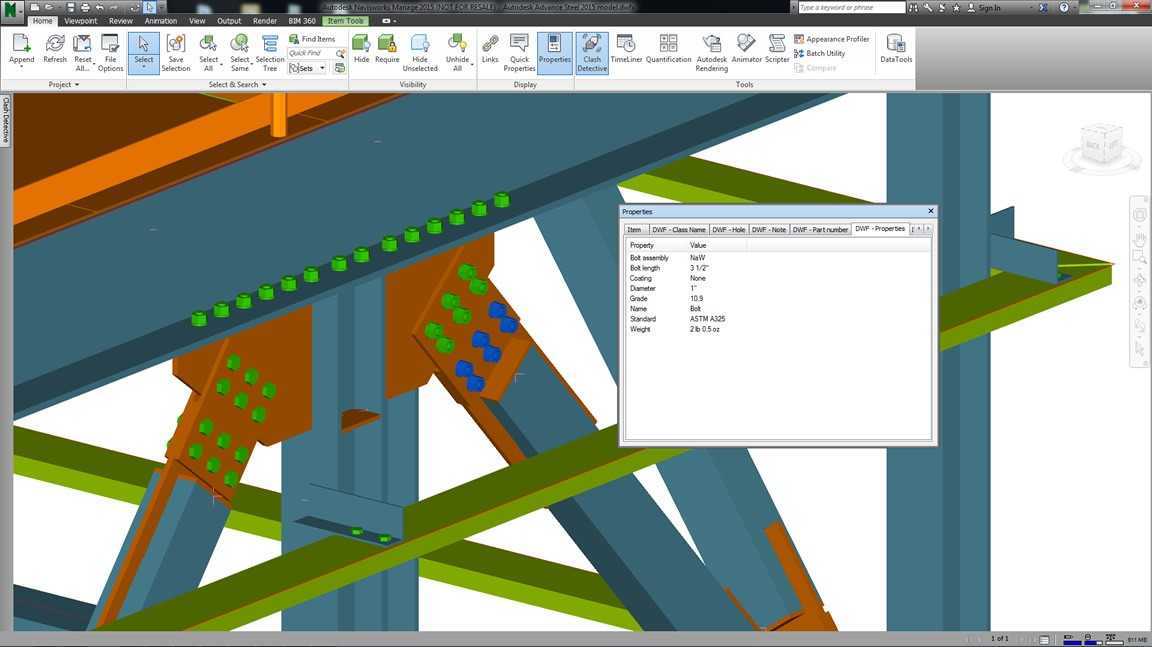Switch to Item Tools contextual tab
Viewport: 1152px width, 647px height.
coord(346,21)
